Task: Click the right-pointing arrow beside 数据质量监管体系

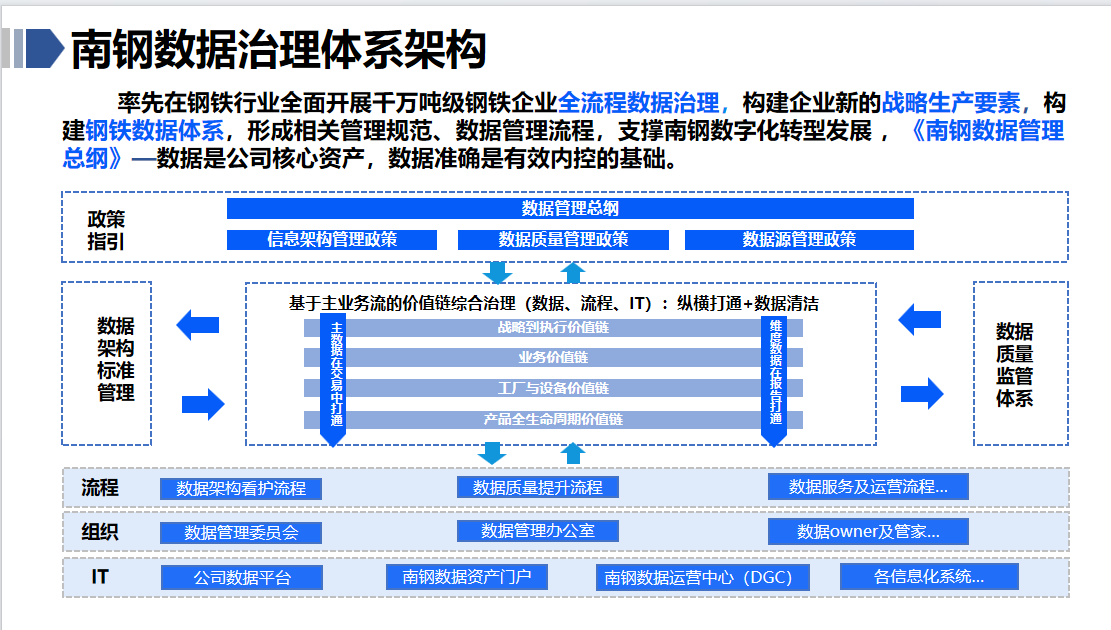Action: tap(921, 393)
